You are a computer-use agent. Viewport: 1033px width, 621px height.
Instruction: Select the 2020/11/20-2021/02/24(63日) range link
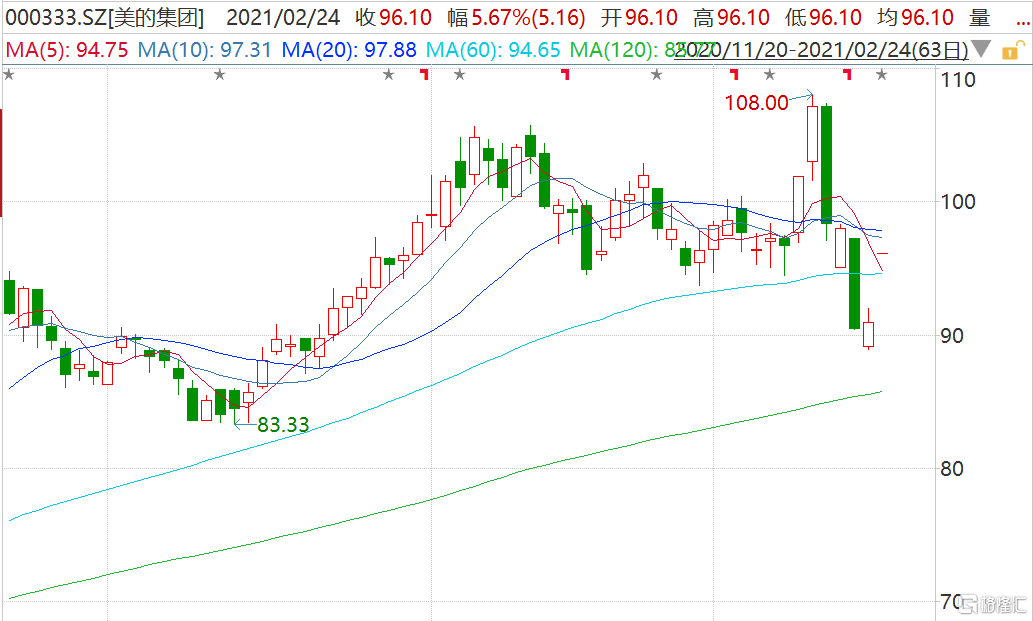point(822,50)
